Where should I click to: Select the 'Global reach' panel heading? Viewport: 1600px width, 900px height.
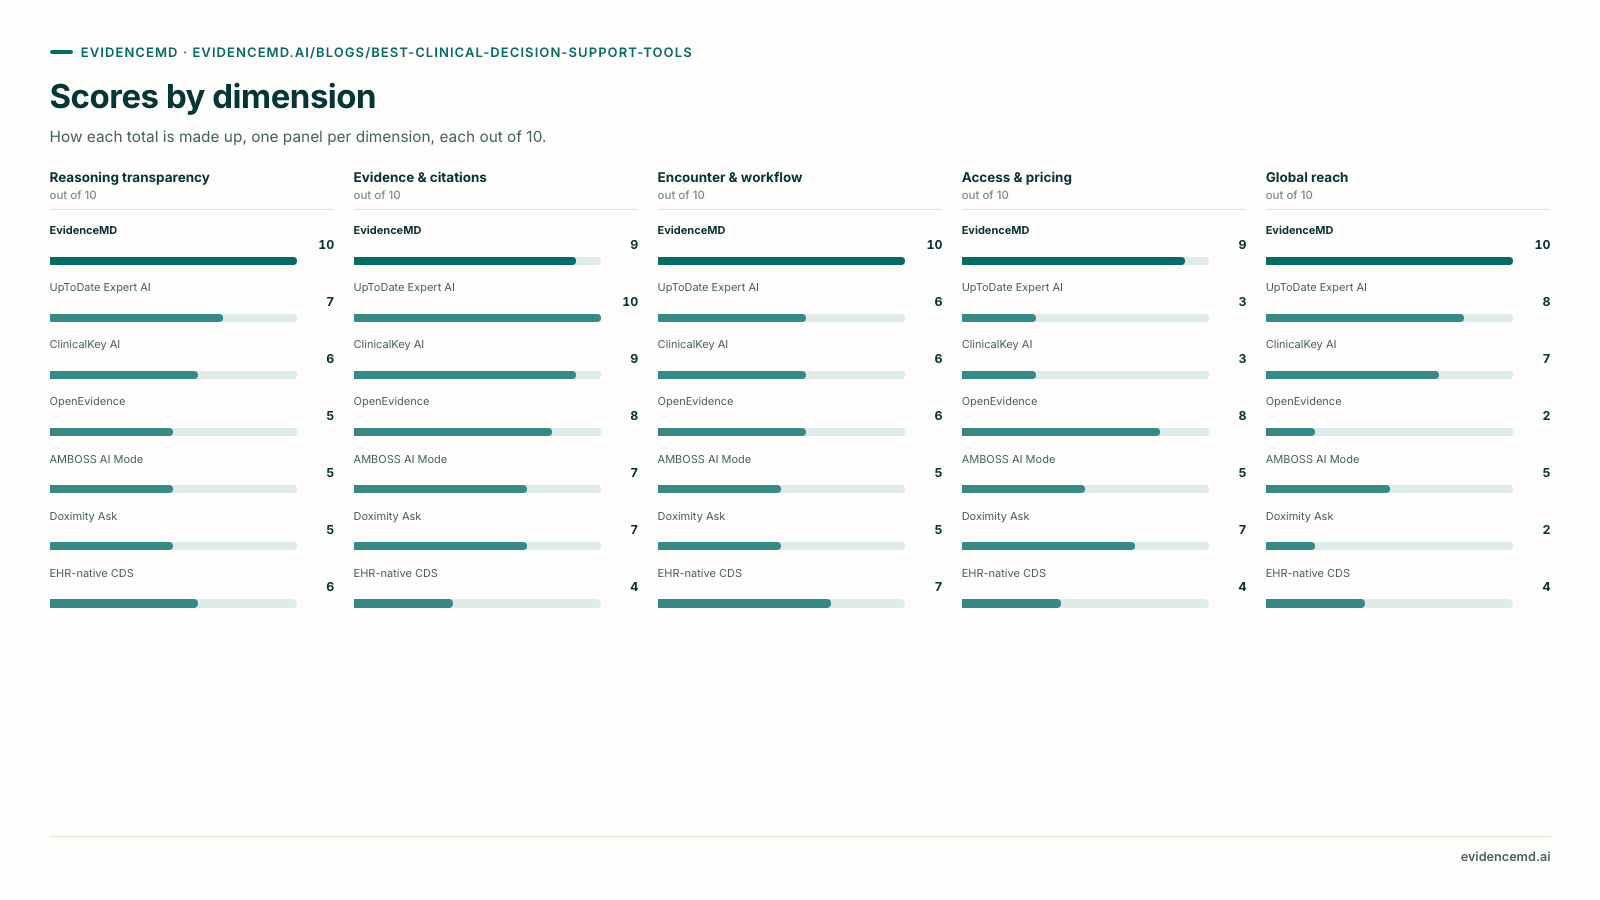(1307, 177)
